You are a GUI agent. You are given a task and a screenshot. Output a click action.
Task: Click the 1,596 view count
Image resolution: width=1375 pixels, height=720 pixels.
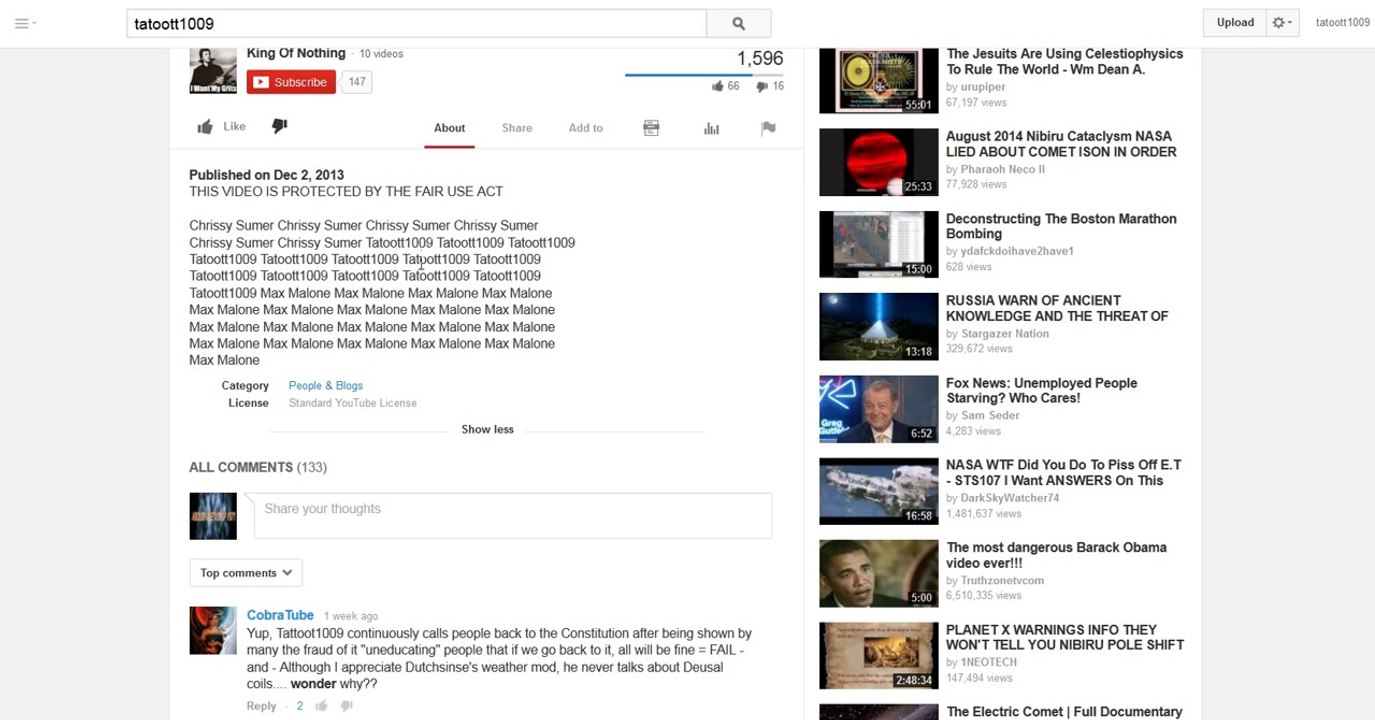[760, 59]
